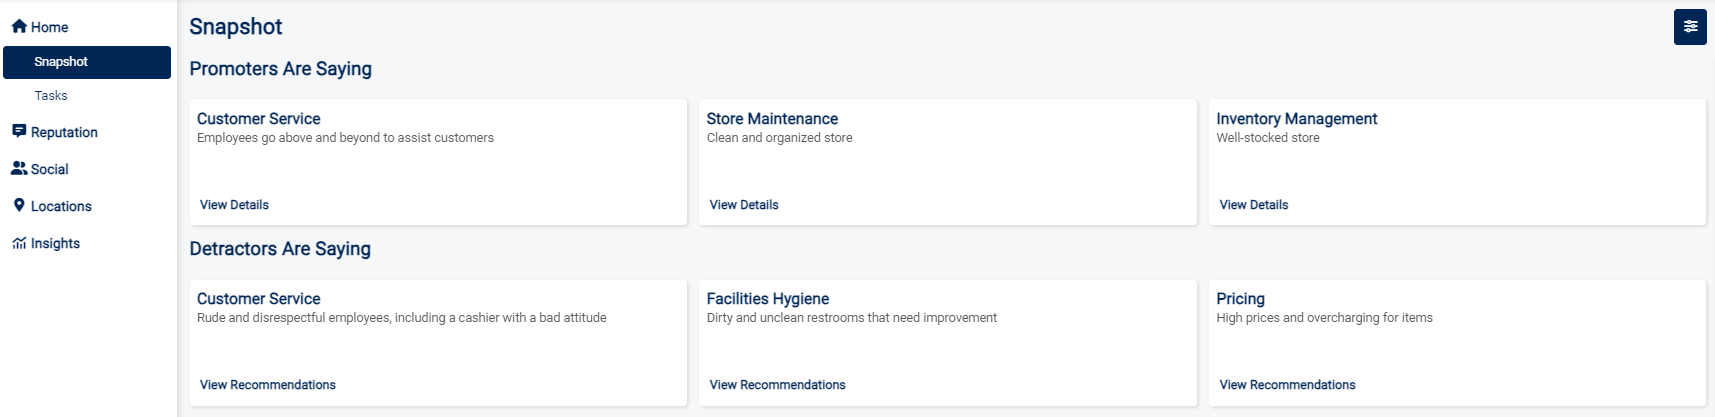The width and height of the screenshot is (1715, 417).
Task: Open the filter settings sliders button
Action: tap(1690, 27)
